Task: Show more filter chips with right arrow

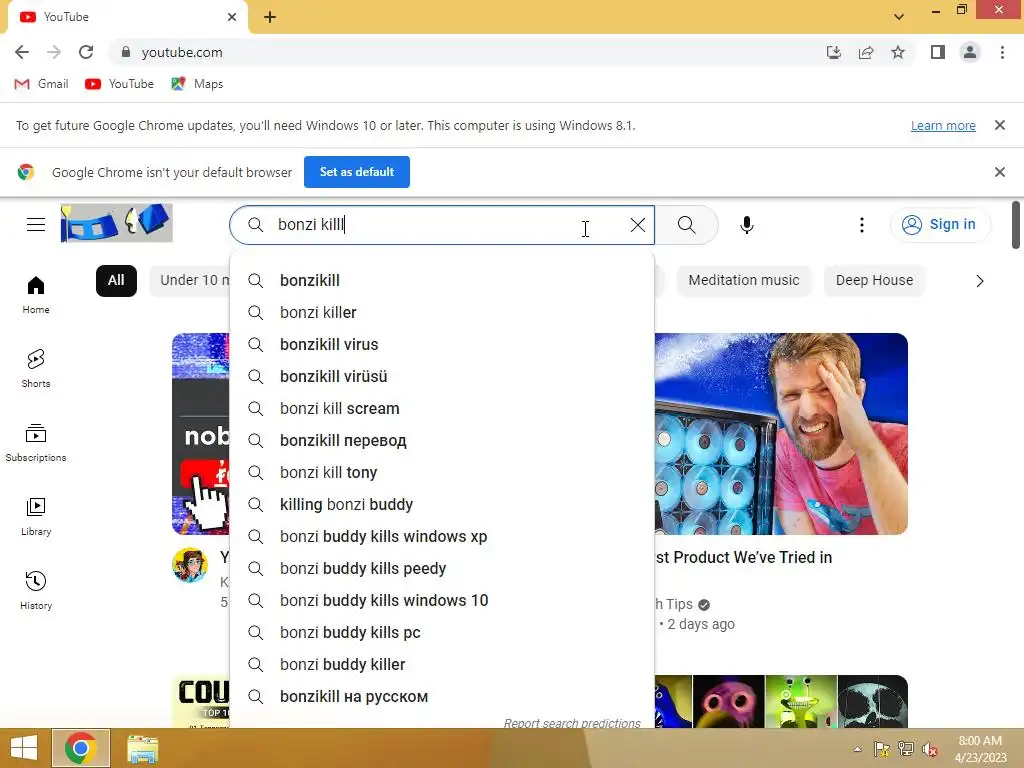Action: [980, 281]
